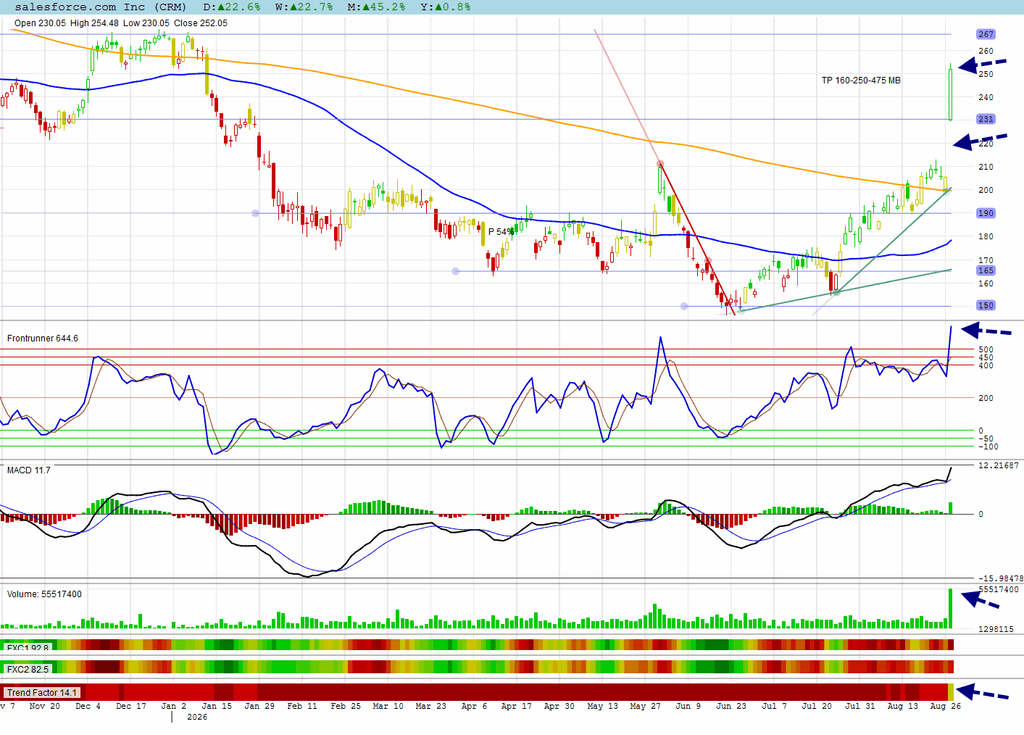Click the 260 price axis label
Viewport: 1024px width, 735px height.
click(x=985, y=51)
